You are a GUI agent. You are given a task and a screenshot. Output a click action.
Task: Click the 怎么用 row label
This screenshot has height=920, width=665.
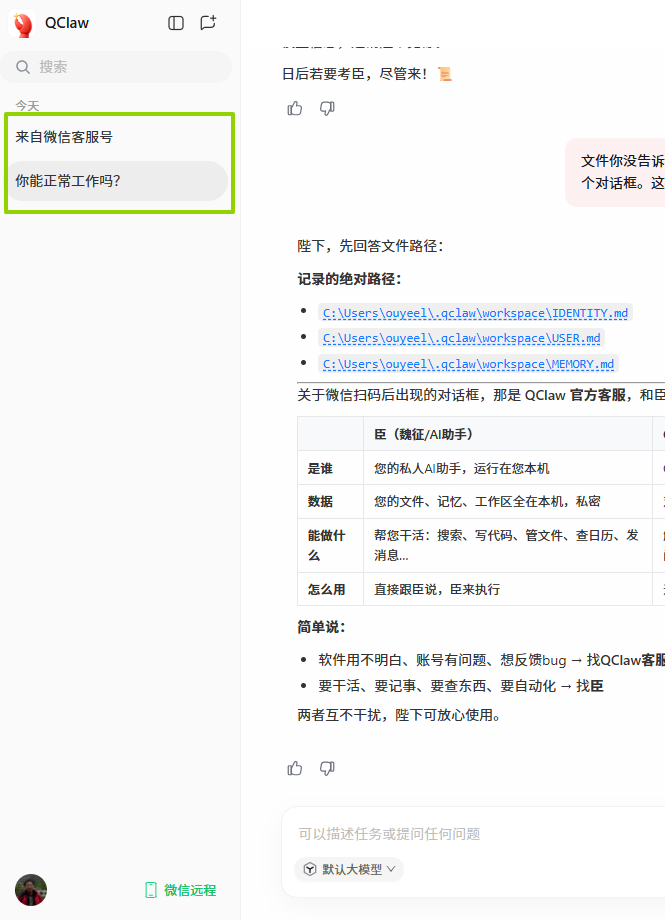pyautogui.click(x=326, y=589)
